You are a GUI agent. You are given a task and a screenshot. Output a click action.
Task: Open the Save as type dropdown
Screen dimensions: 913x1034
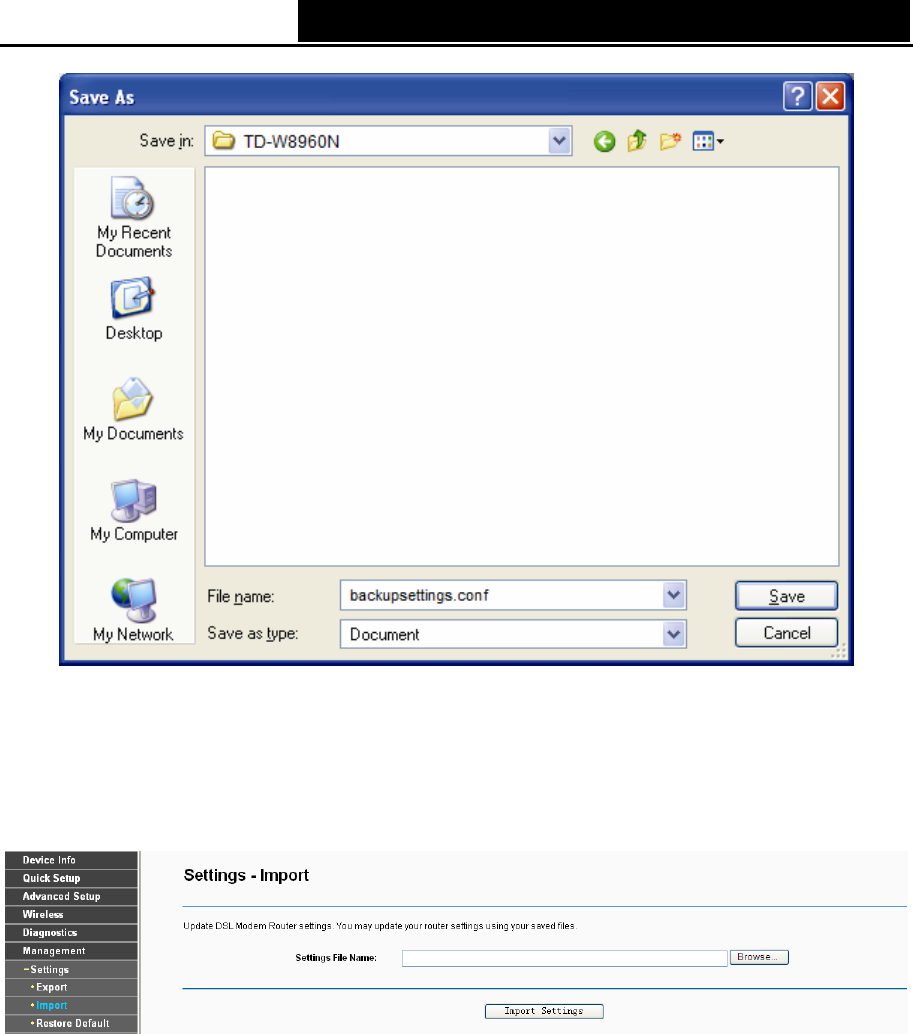[673, 634]
